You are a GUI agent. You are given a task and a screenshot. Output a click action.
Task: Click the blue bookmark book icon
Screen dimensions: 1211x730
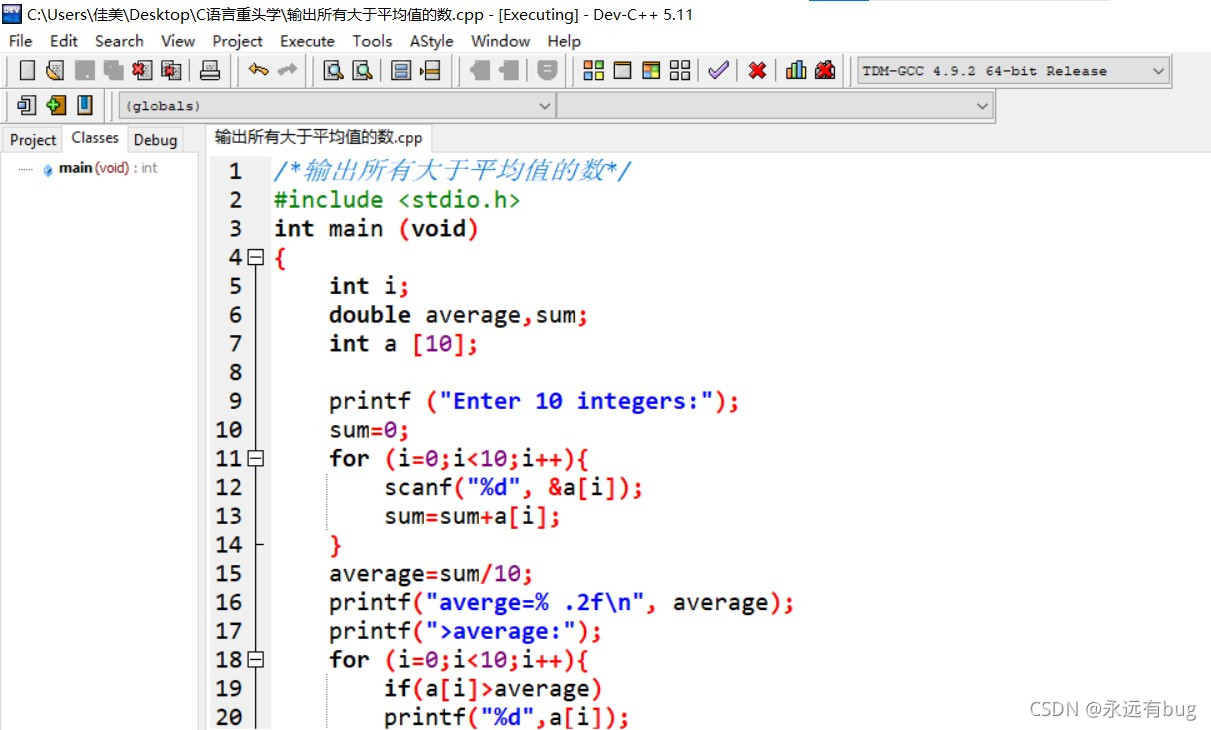pos(84,104)
